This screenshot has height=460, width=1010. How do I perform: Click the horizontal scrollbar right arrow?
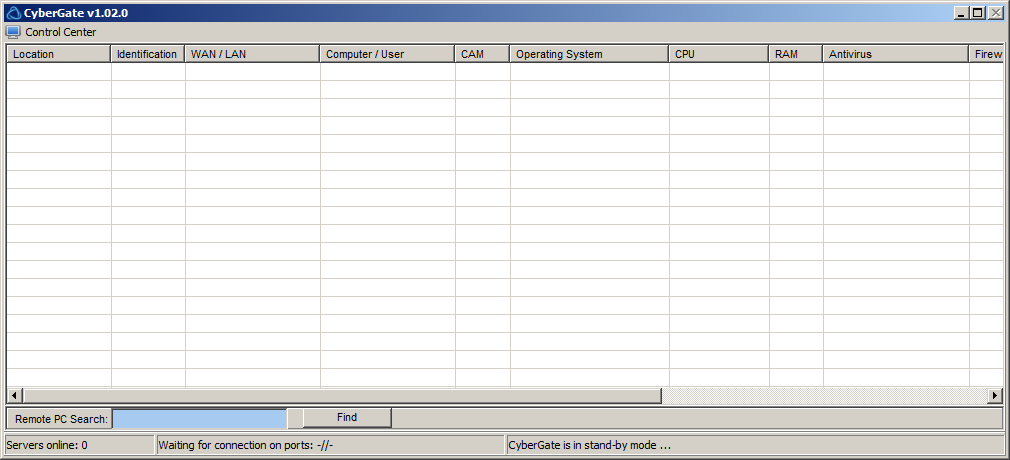point(994,396)
